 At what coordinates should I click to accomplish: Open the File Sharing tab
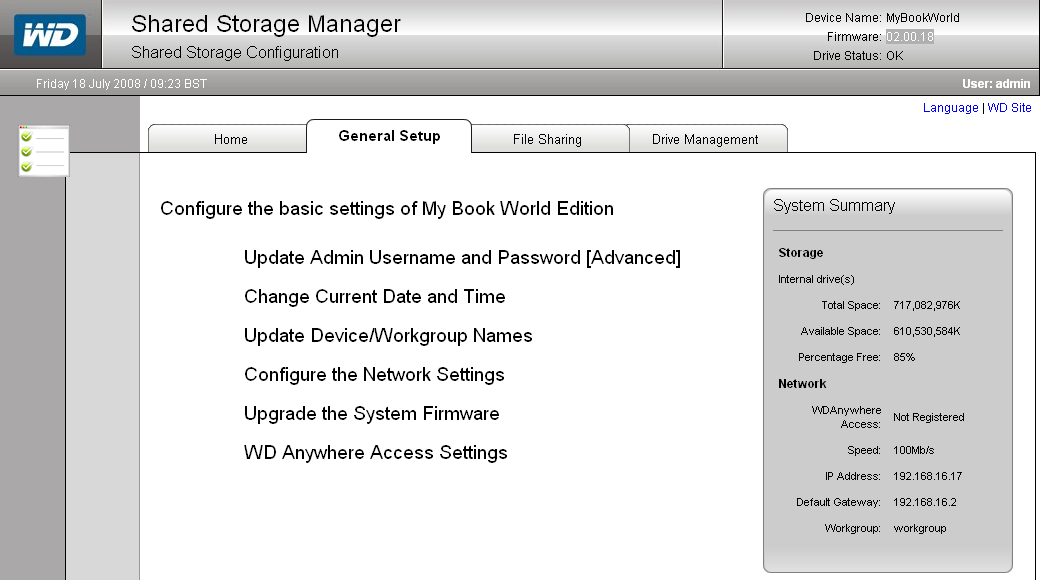[x=548, y=140]
